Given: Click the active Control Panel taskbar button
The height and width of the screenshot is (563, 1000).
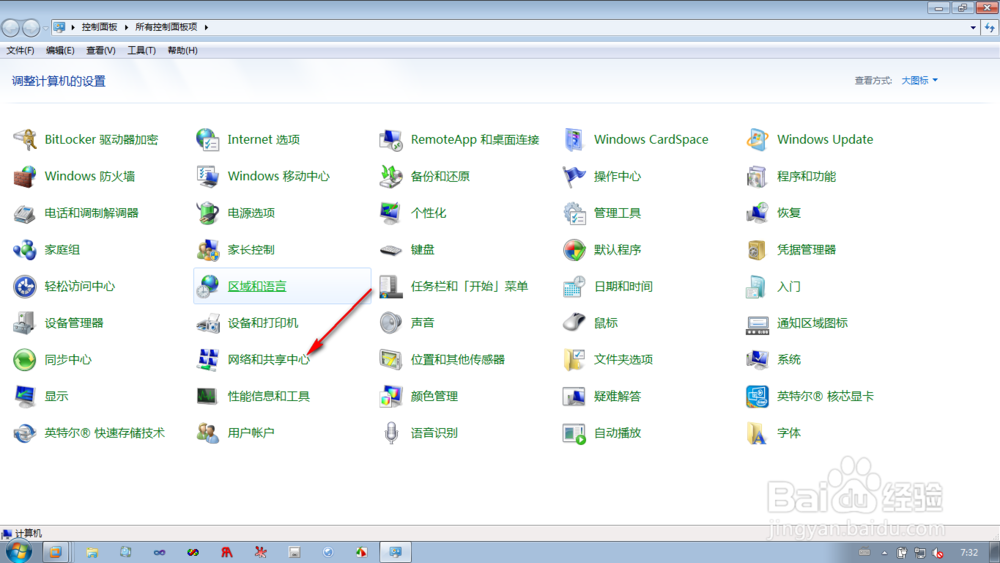Looking at the screenshot, I should [x=395, y=552].
